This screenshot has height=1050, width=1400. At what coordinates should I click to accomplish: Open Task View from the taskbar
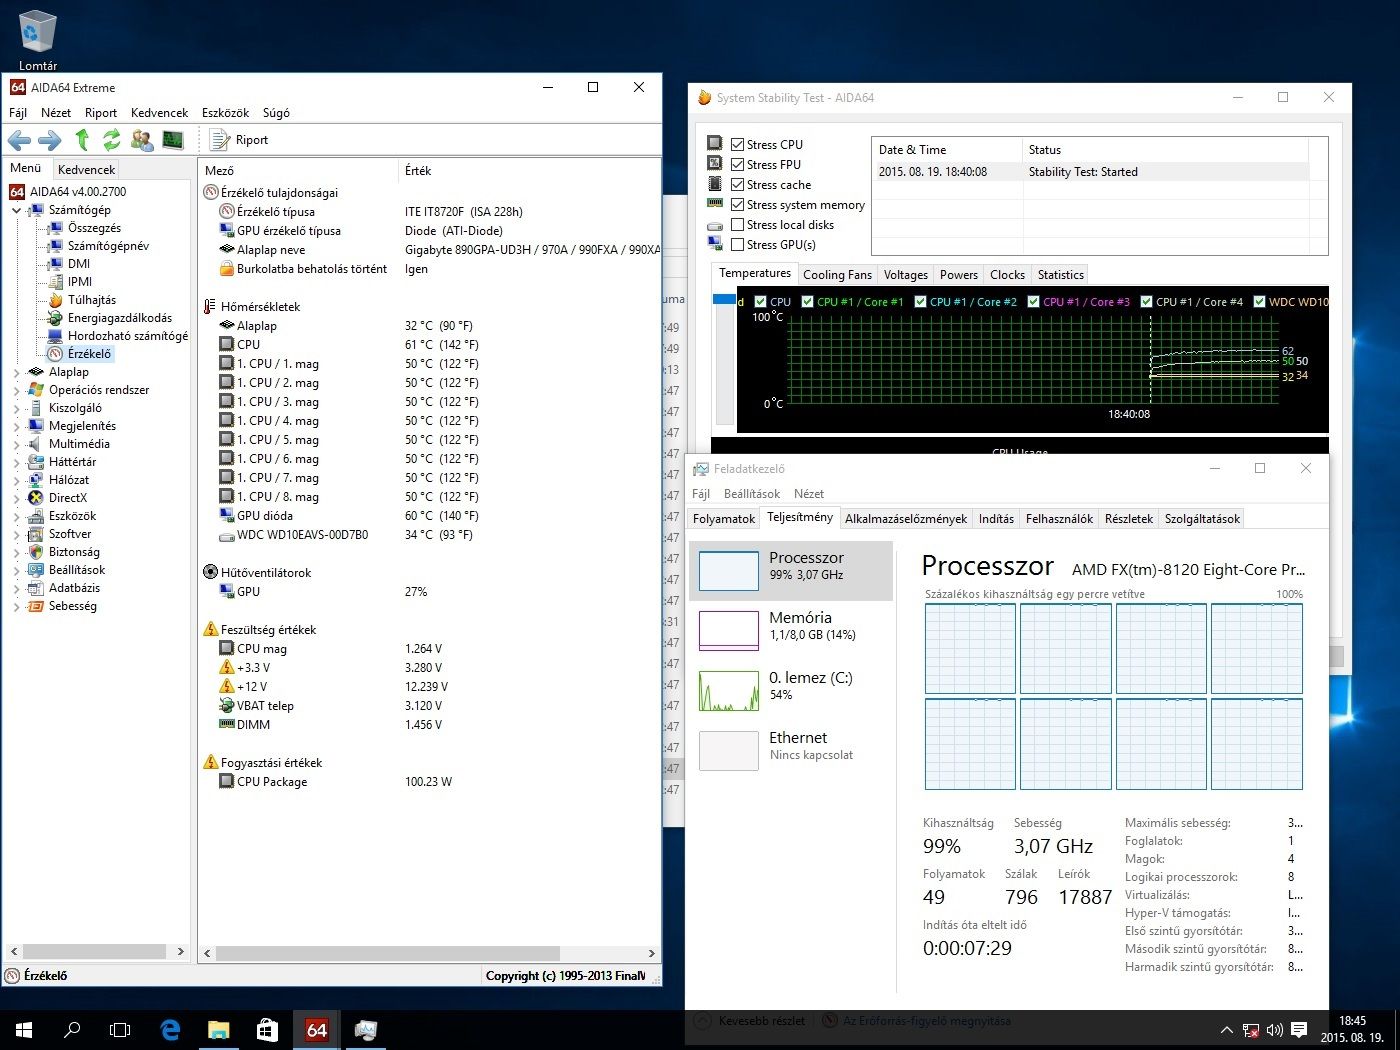coord(120,1030)
